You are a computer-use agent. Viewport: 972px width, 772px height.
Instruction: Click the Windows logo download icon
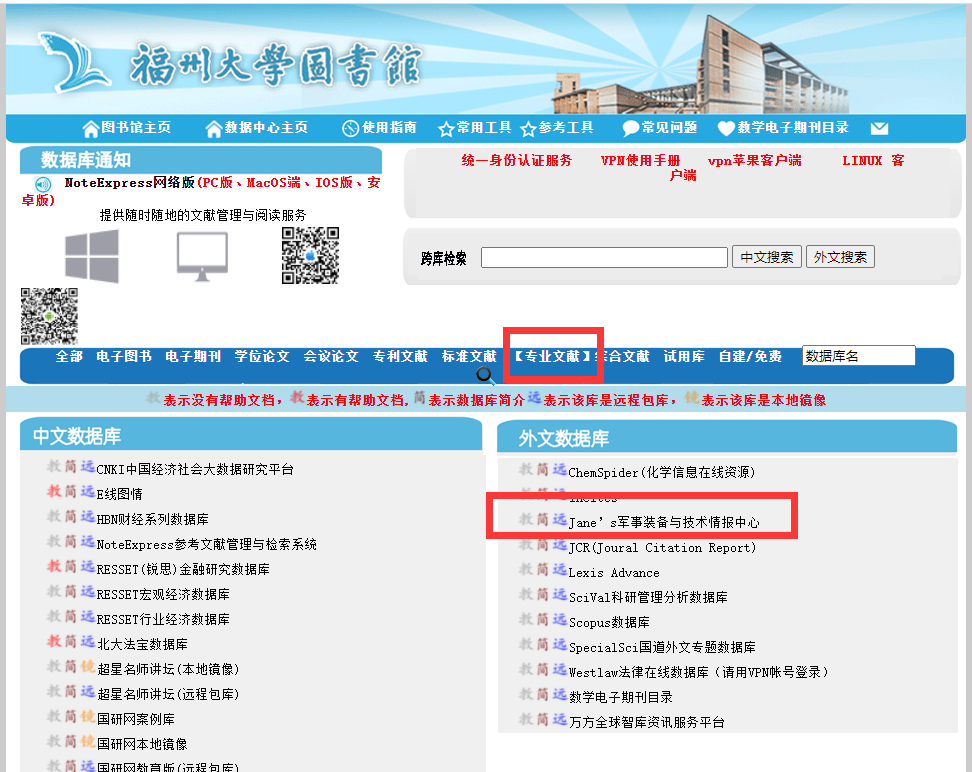click(x=92, y=257)
